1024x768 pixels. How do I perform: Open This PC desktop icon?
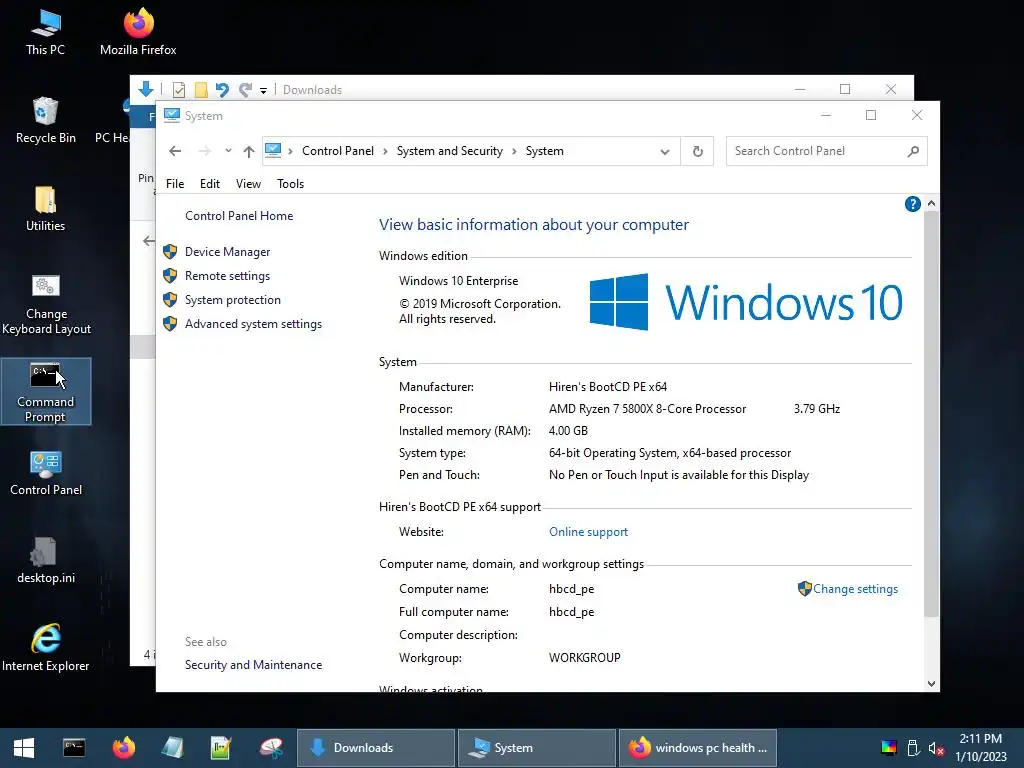tap(45, 31)
